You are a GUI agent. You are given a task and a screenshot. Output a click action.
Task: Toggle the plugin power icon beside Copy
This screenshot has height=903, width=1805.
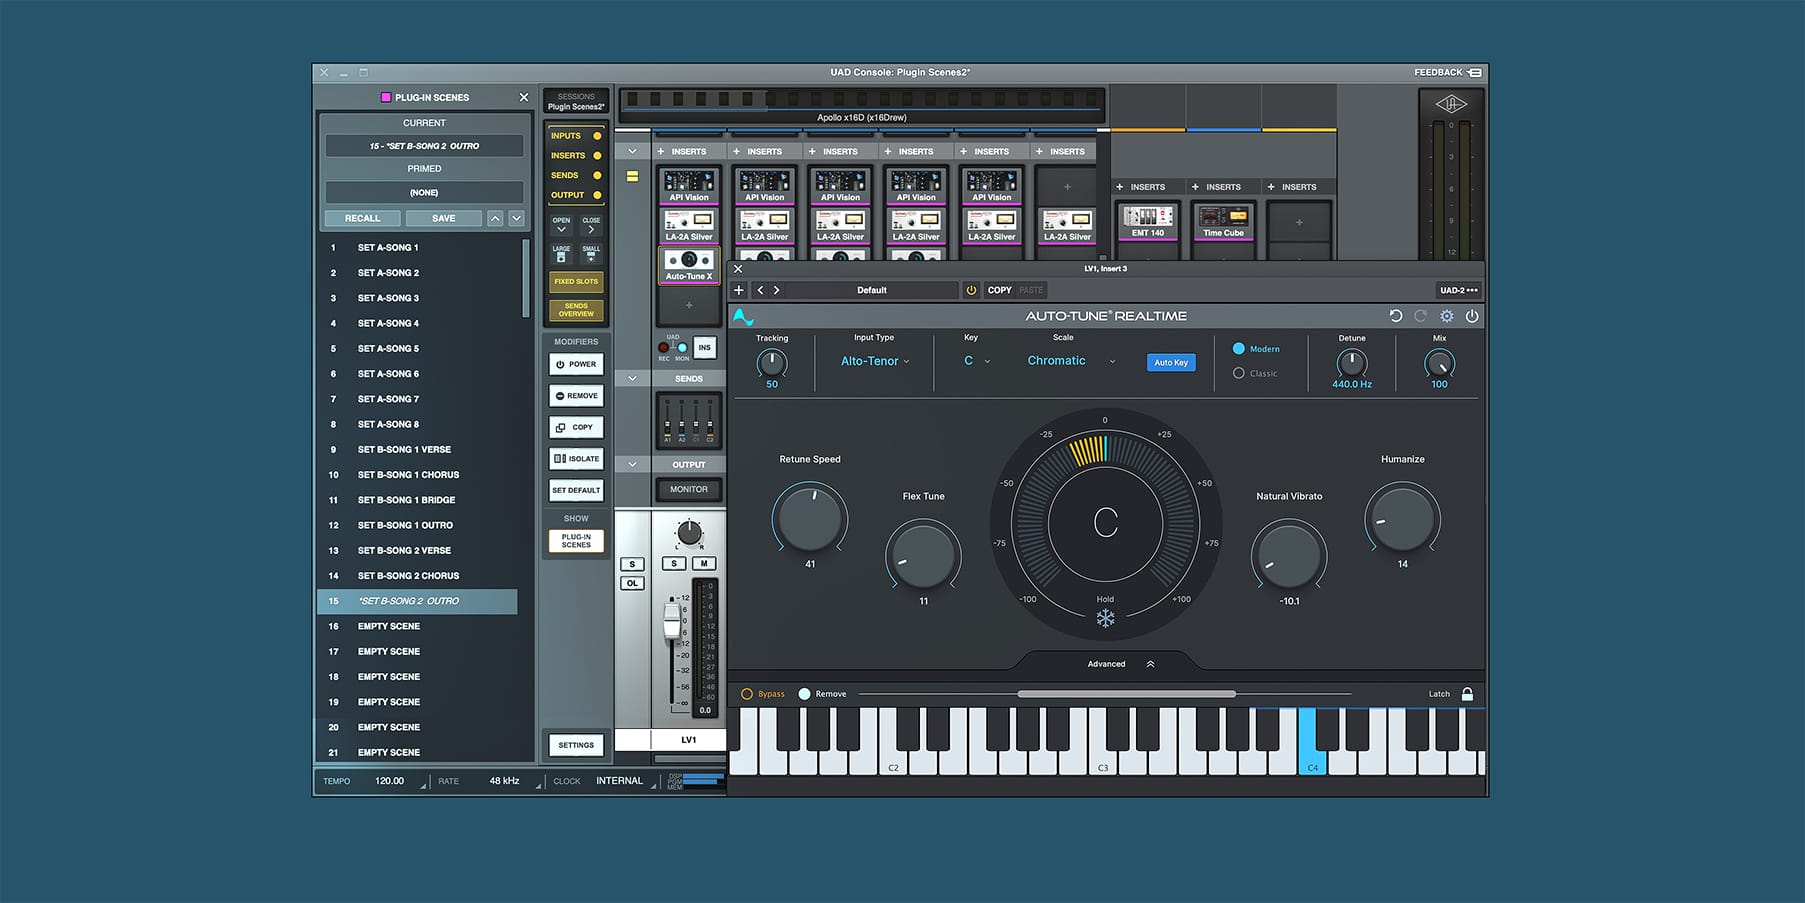pyautogui.click(x=970, y=290)
